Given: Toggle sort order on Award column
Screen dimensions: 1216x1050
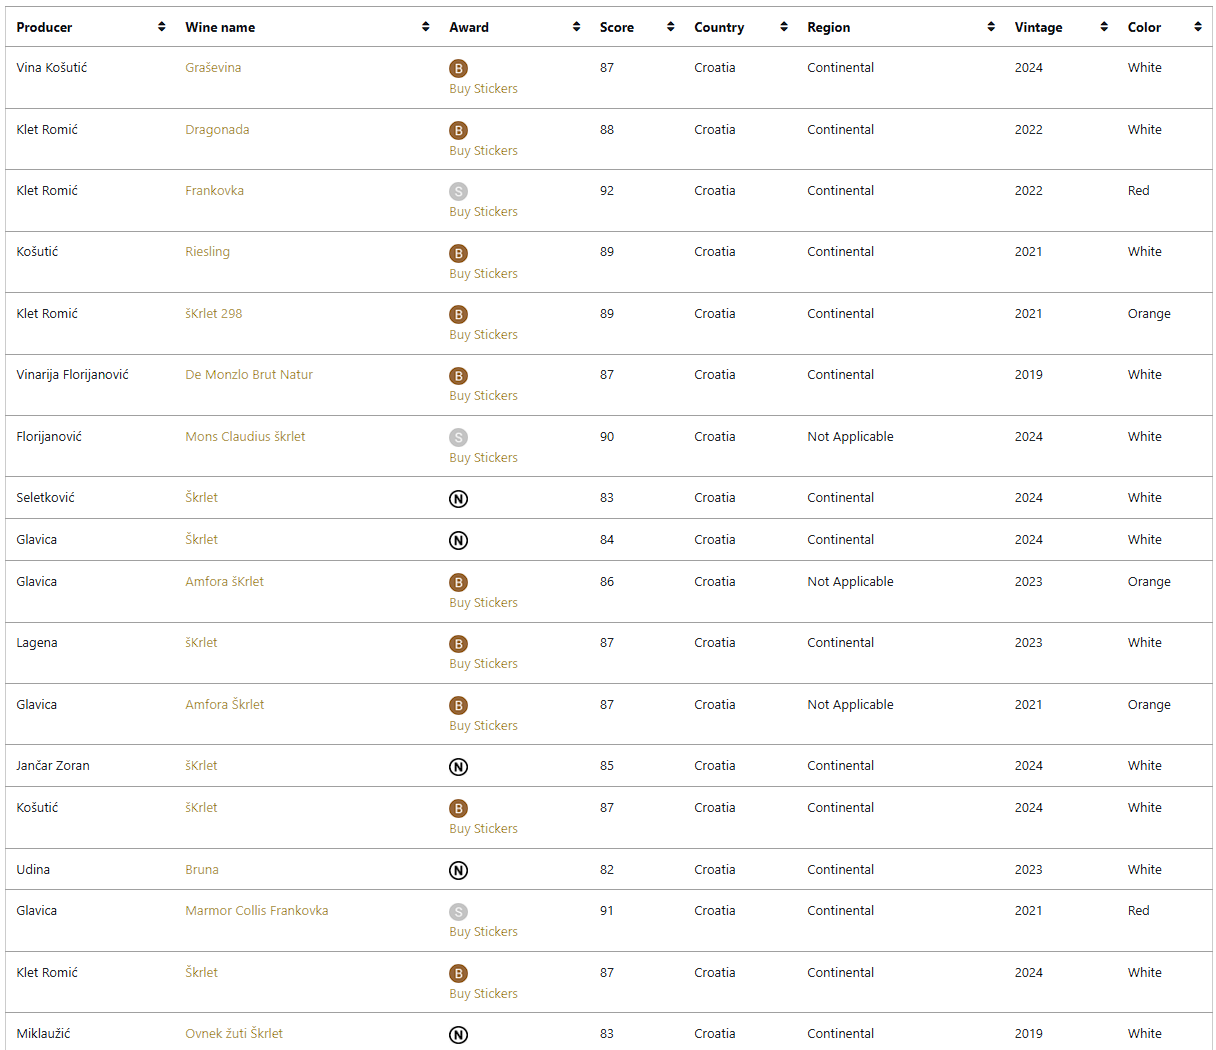Looking at the screenshot, I should (x=576, y=27).
